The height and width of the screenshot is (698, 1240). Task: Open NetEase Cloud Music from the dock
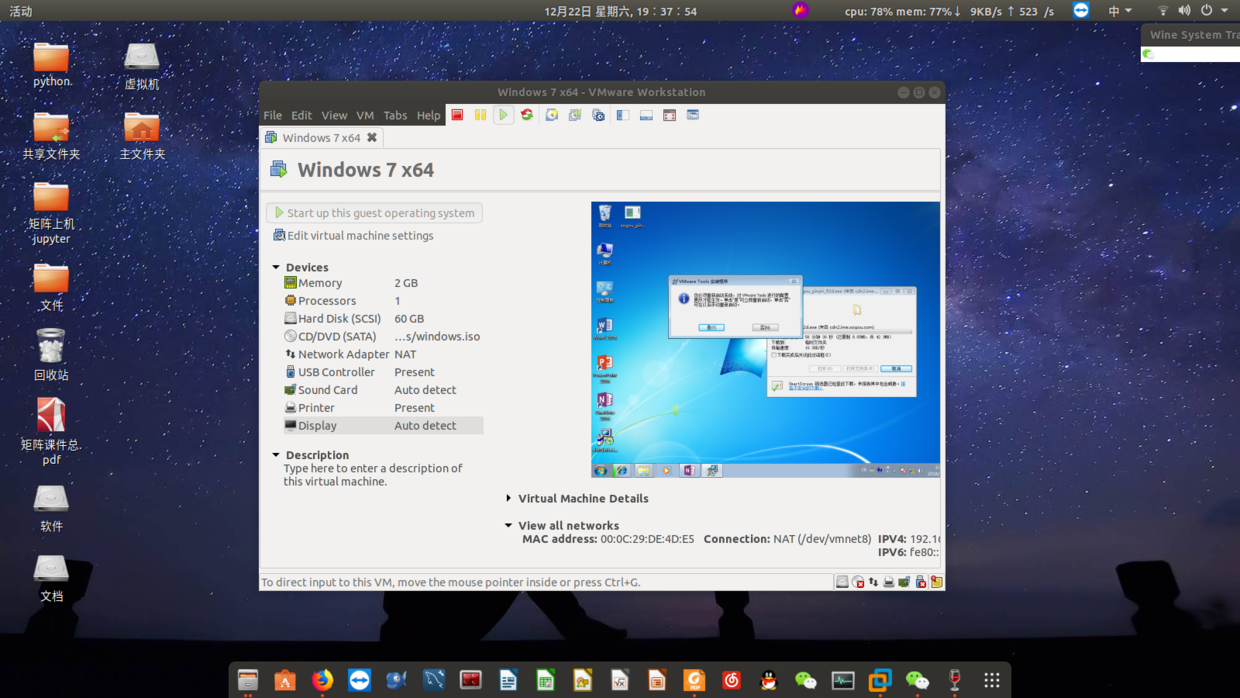click(731, 680)
